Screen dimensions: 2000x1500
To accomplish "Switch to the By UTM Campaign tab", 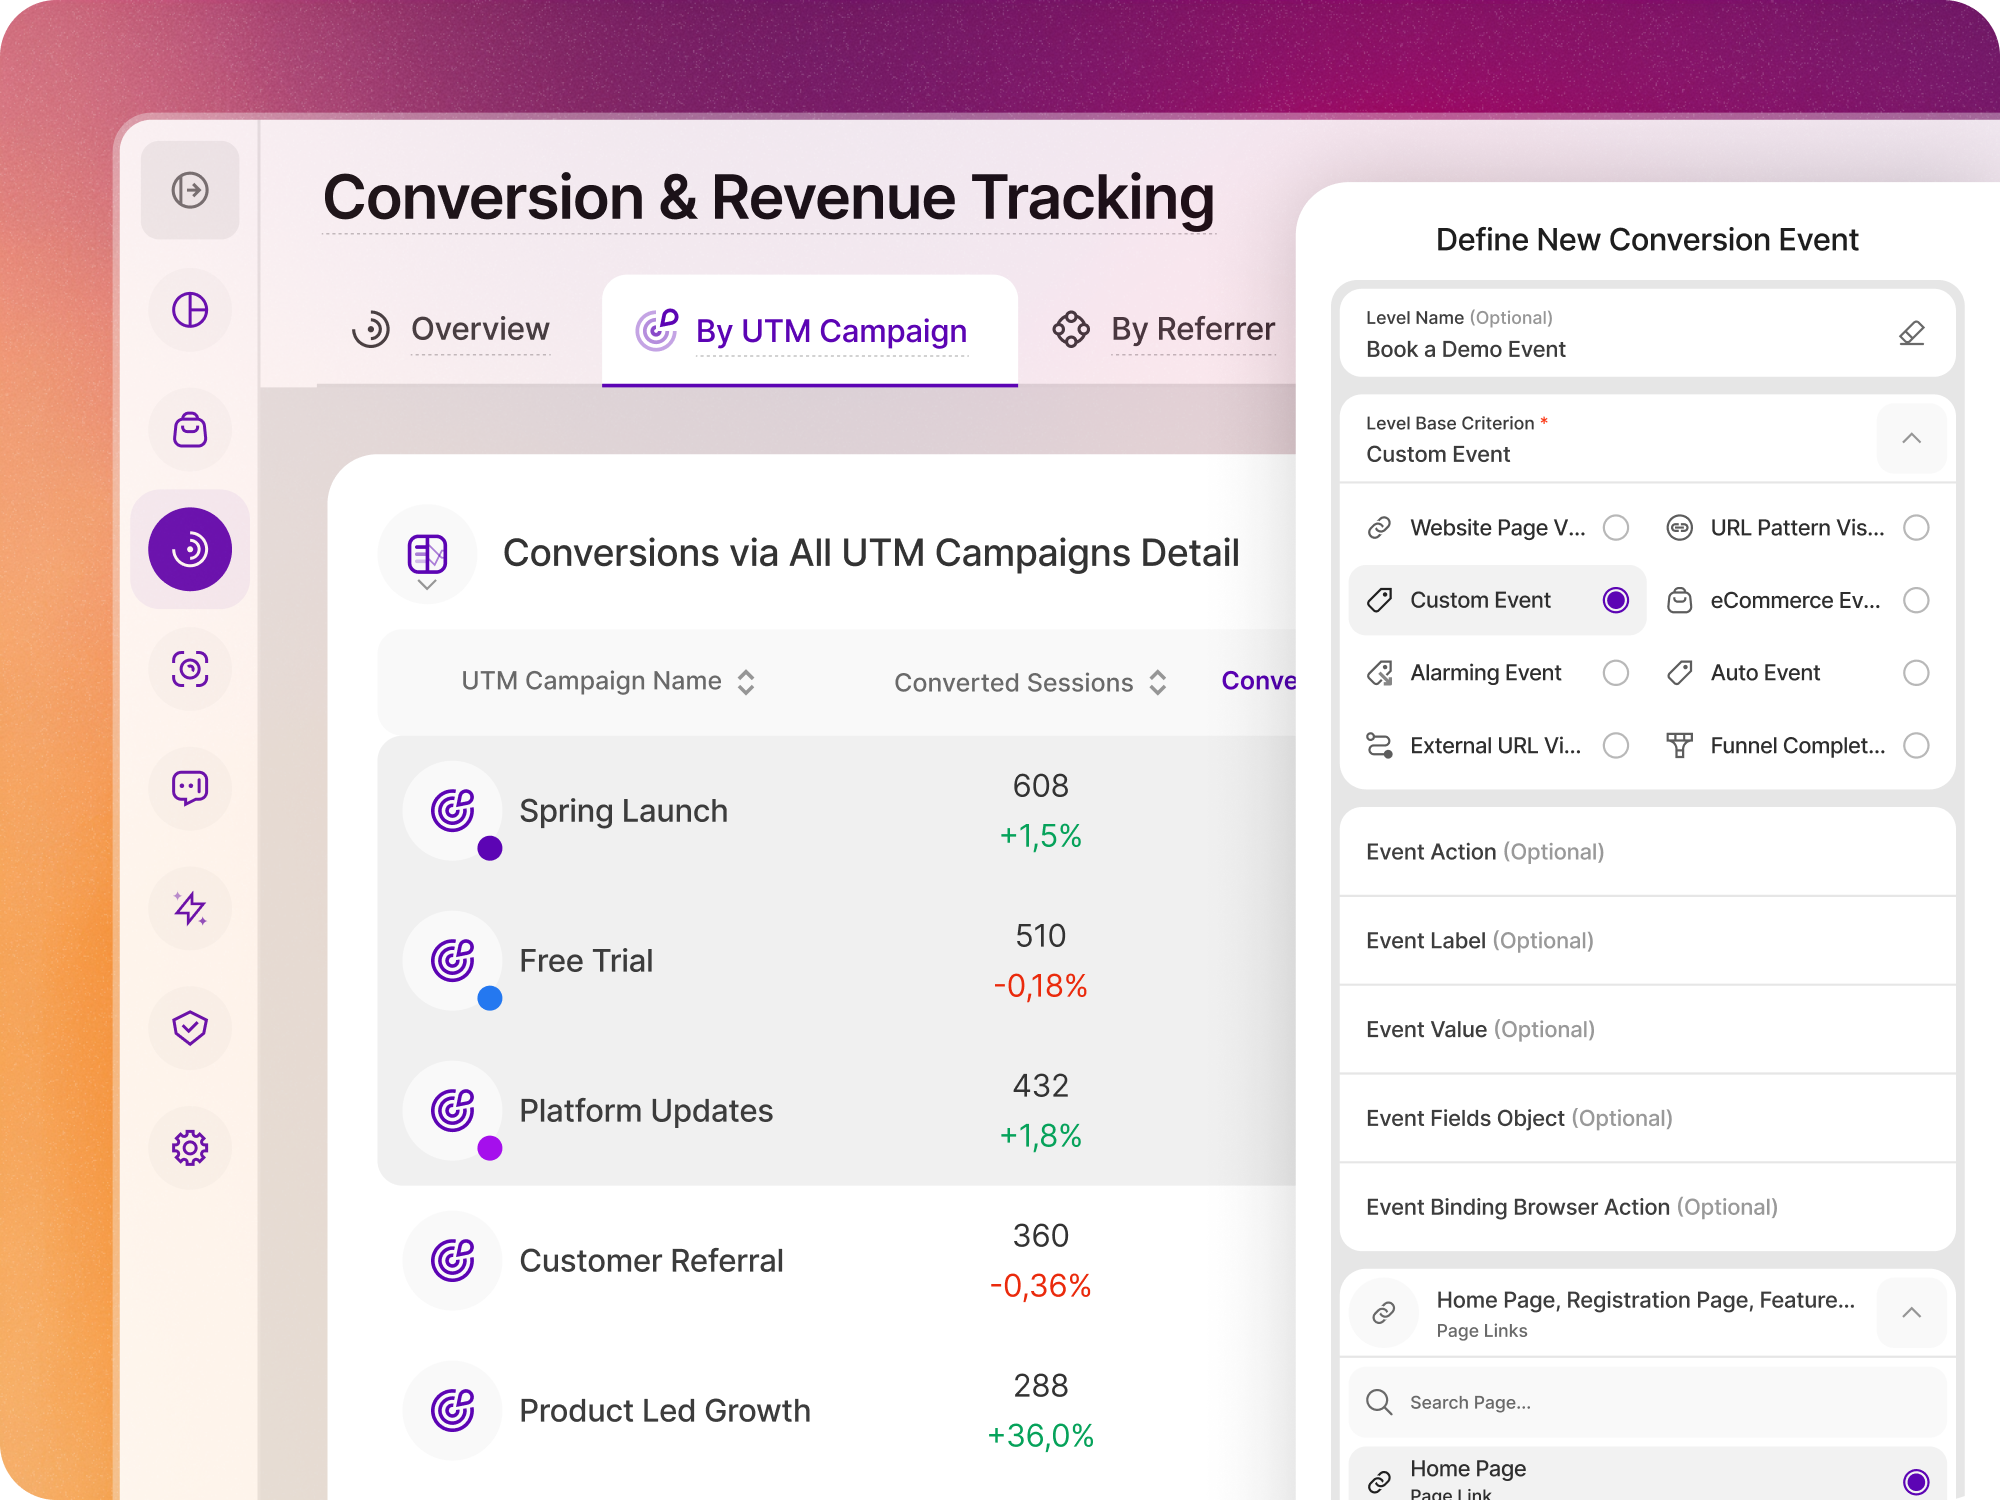I will pyautogui.click(x=810, y=331).
